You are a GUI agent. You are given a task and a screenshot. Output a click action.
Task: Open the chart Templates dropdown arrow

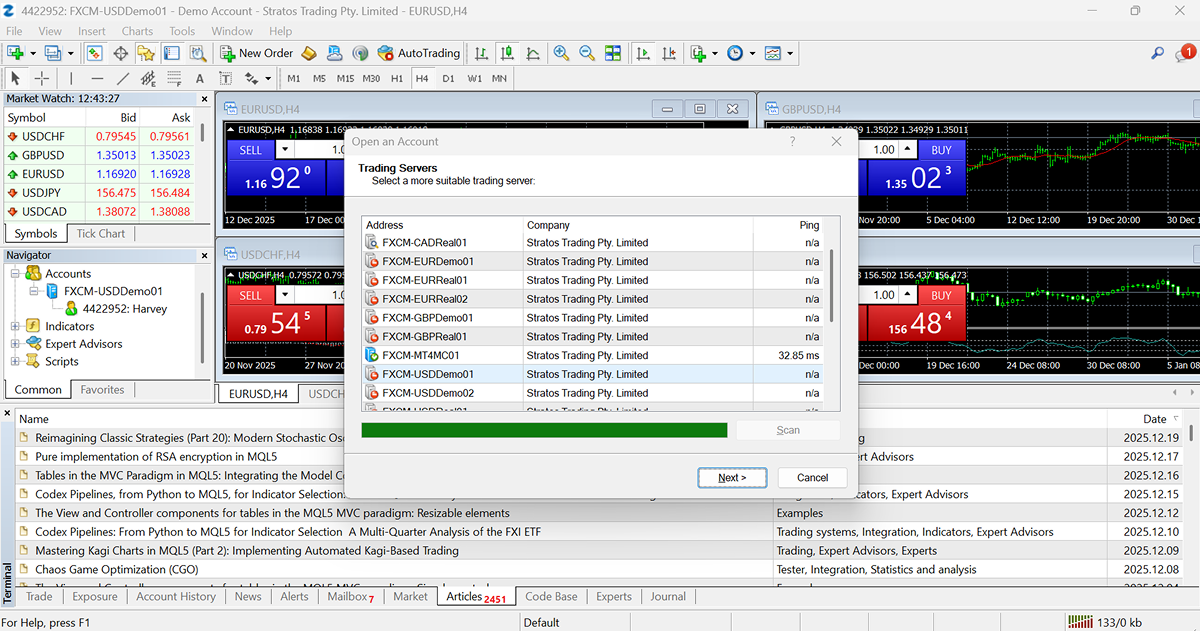(790, 53)
